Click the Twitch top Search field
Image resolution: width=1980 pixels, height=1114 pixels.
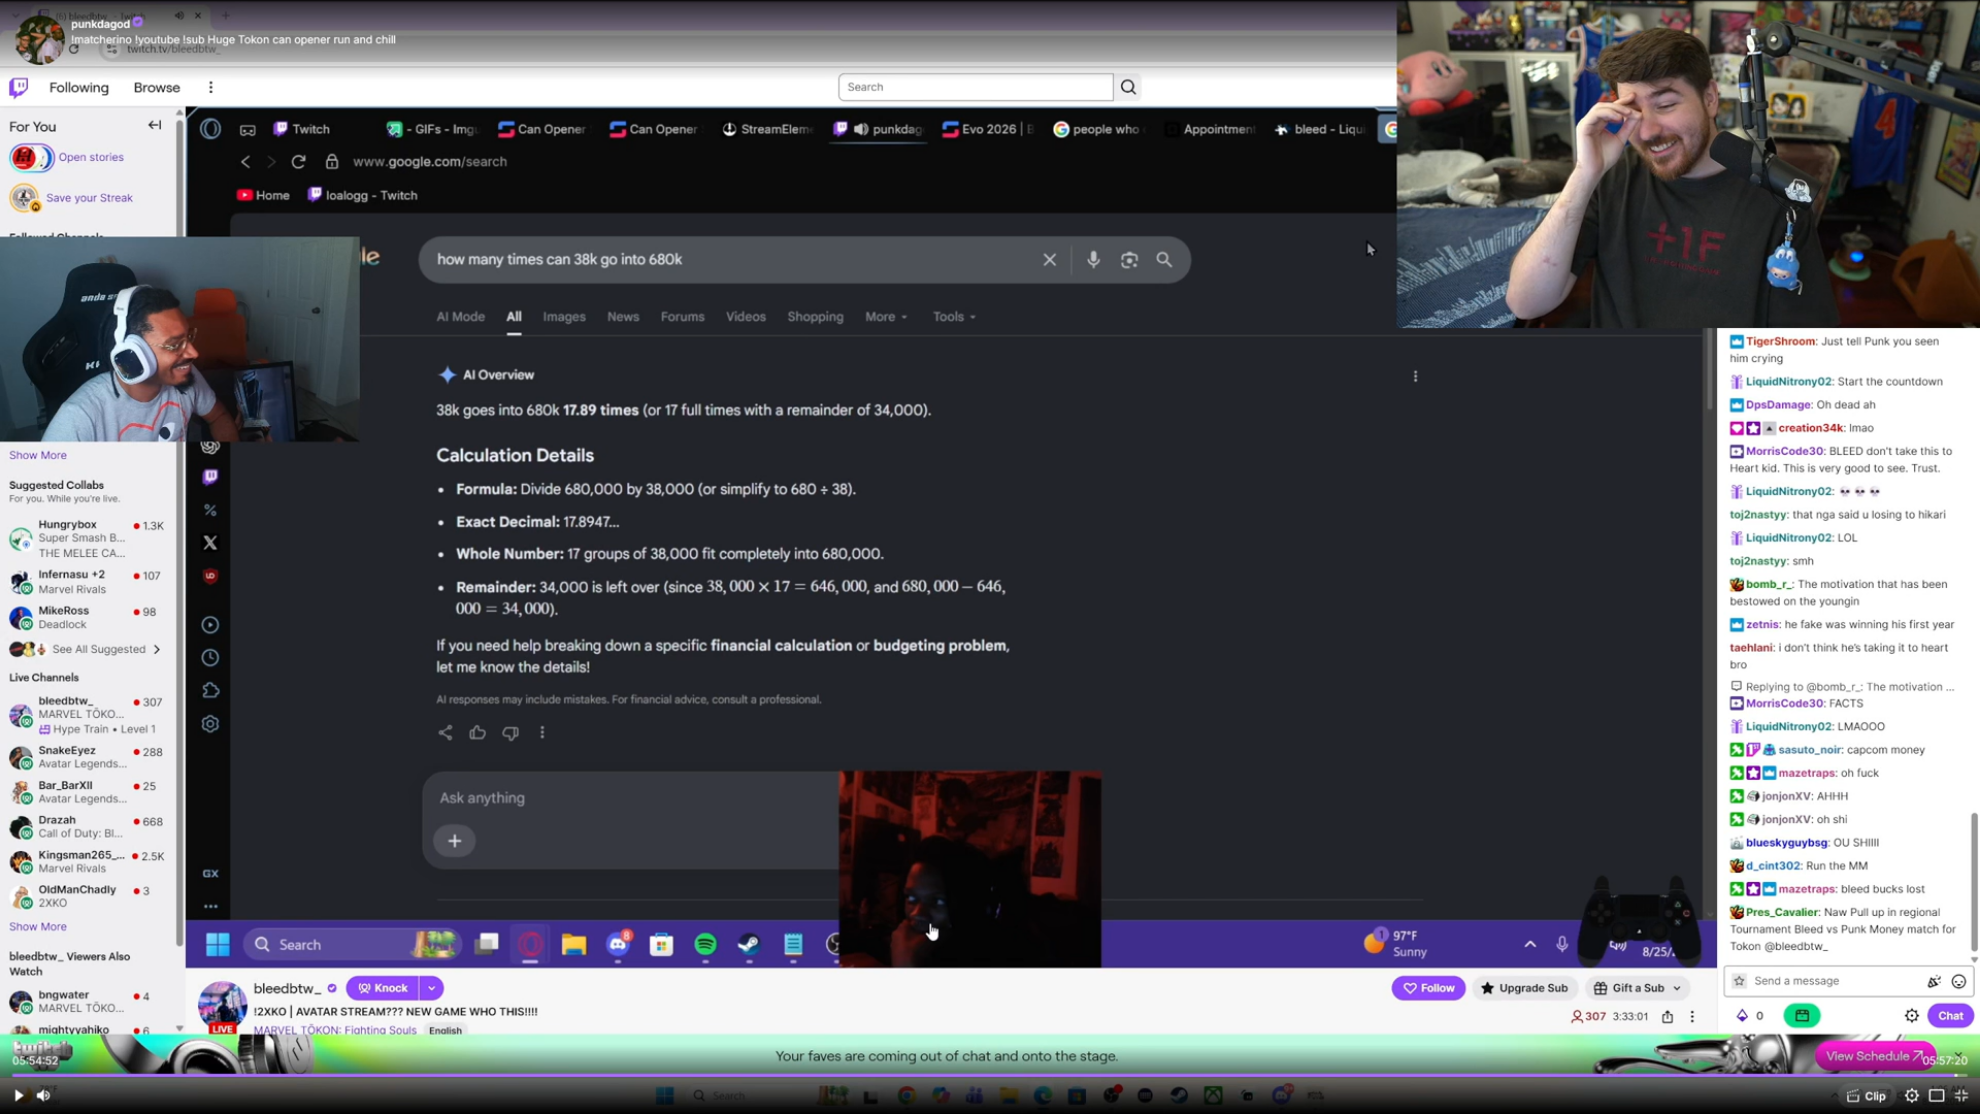click(975, 87)
